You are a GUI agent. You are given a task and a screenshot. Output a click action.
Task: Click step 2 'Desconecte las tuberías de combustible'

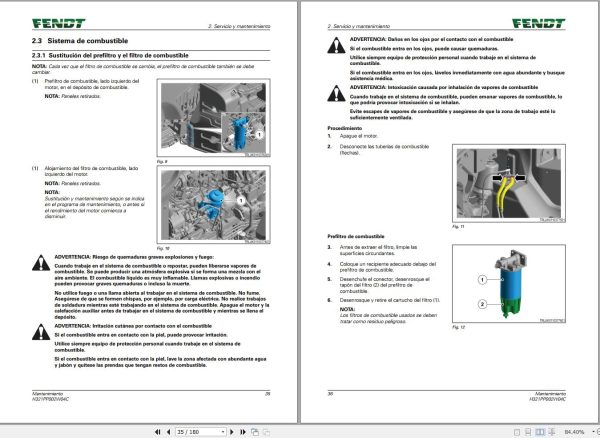[384, 149]
